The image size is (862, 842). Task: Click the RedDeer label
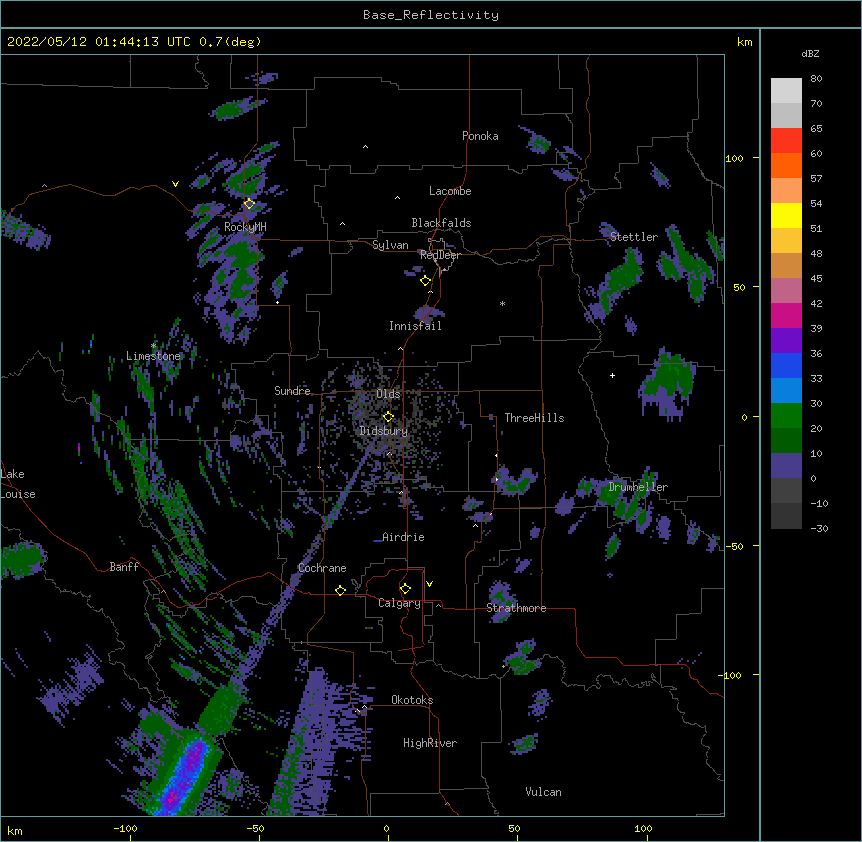[440, 255]
